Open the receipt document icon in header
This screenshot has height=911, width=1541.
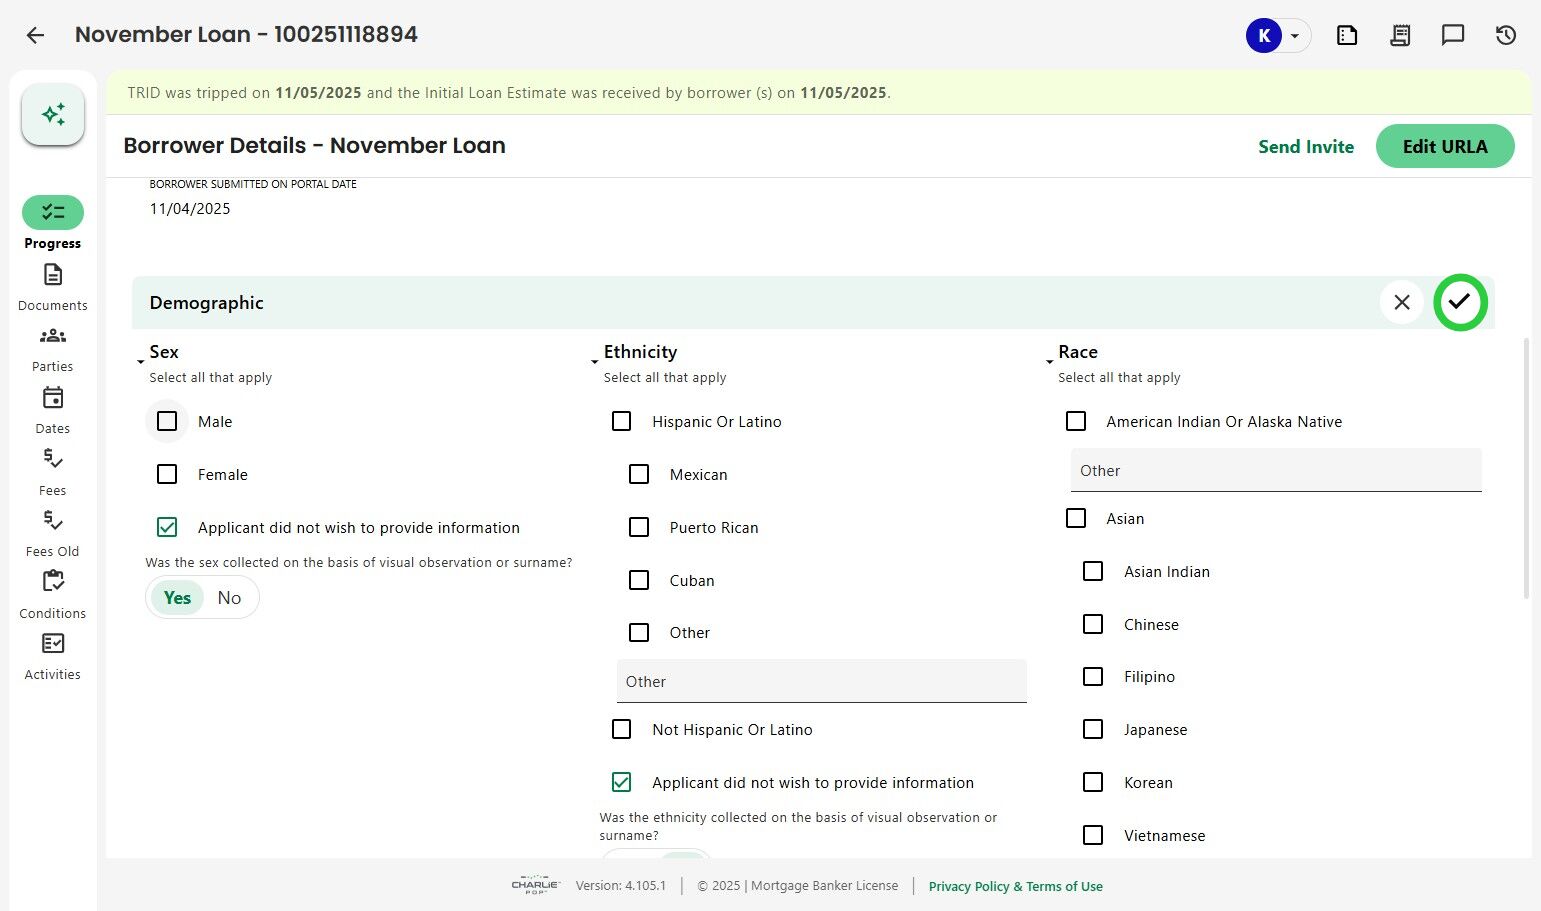tap(1399, 36)
